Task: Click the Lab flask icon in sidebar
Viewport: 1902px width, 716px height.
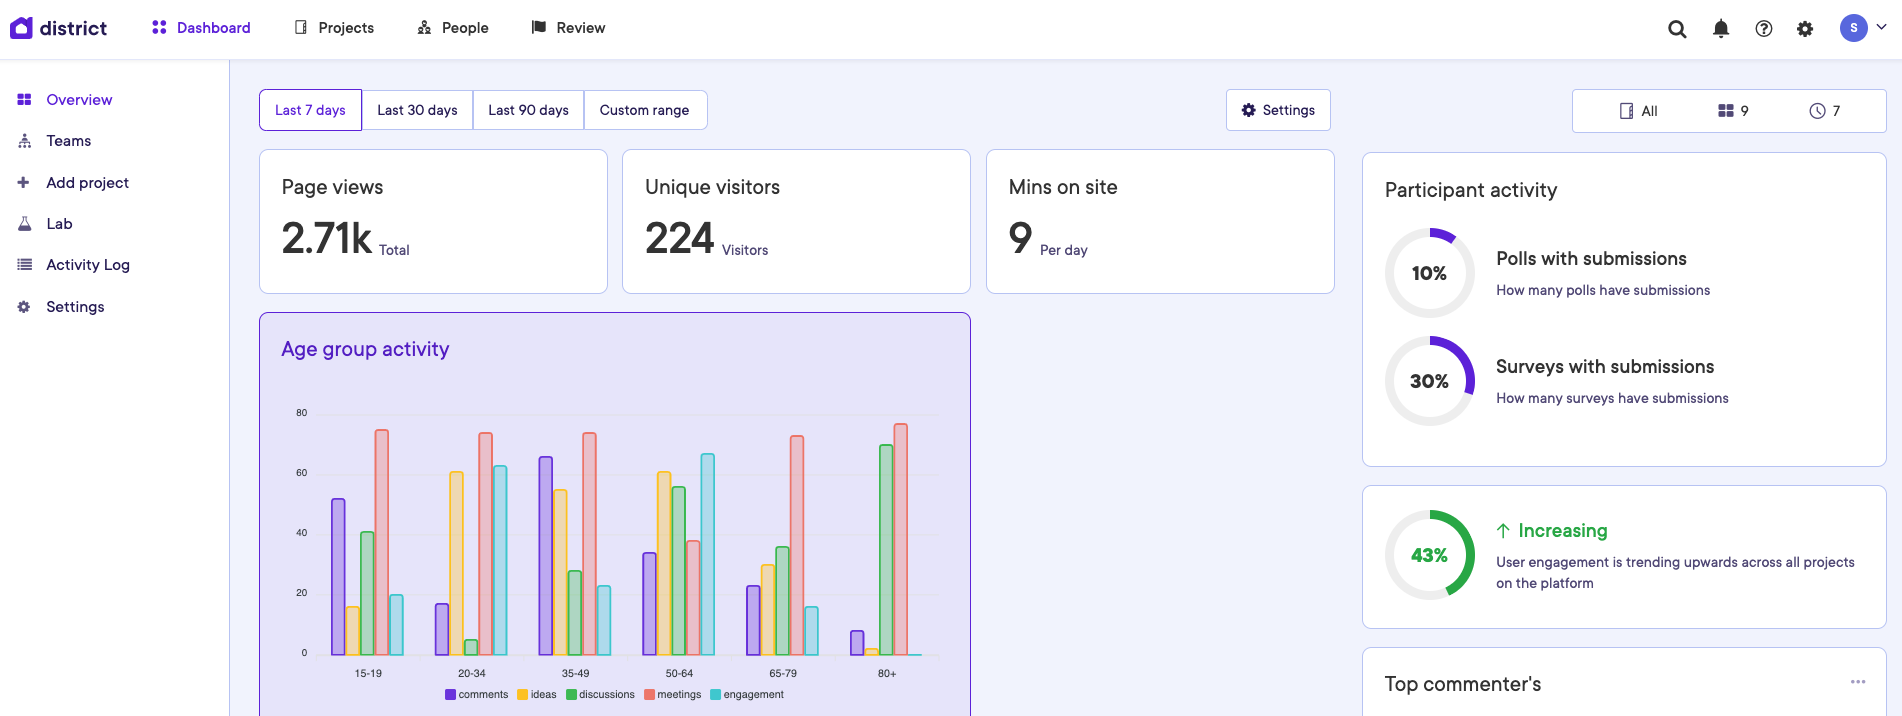Action: coord(24,224)
